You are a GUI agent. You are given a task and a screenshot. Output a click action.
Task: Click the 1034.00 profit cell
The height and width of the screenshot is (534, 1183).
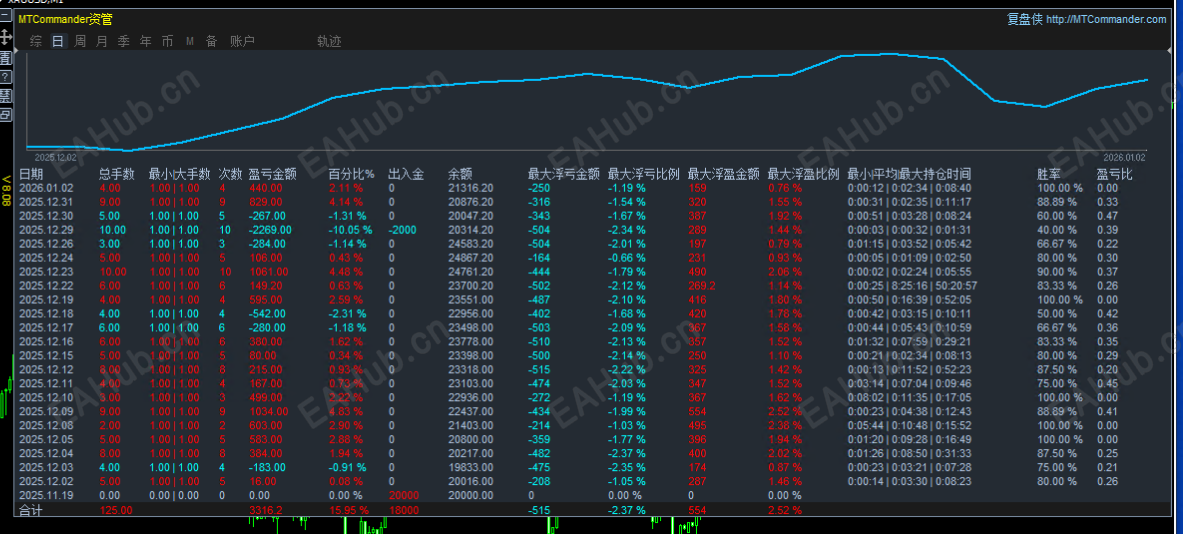pyautogui.click(x=267, y=411)
